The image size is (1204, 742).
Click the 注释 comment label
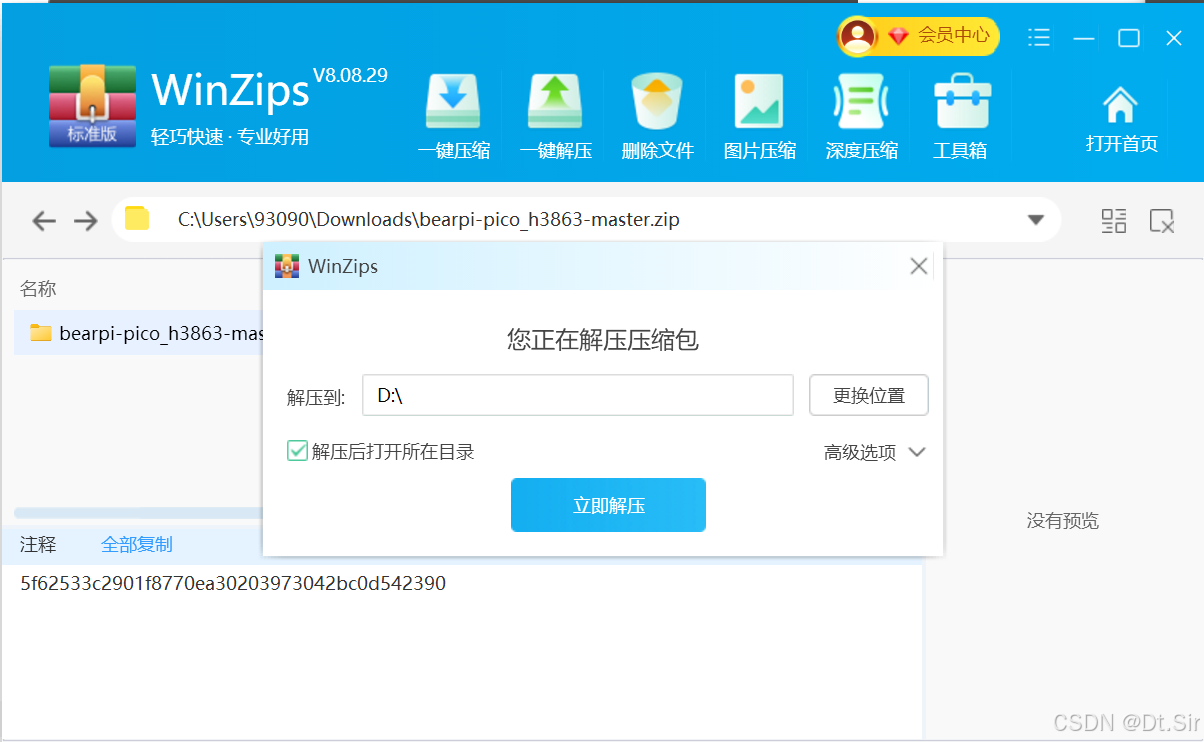[x=38, y=544]
